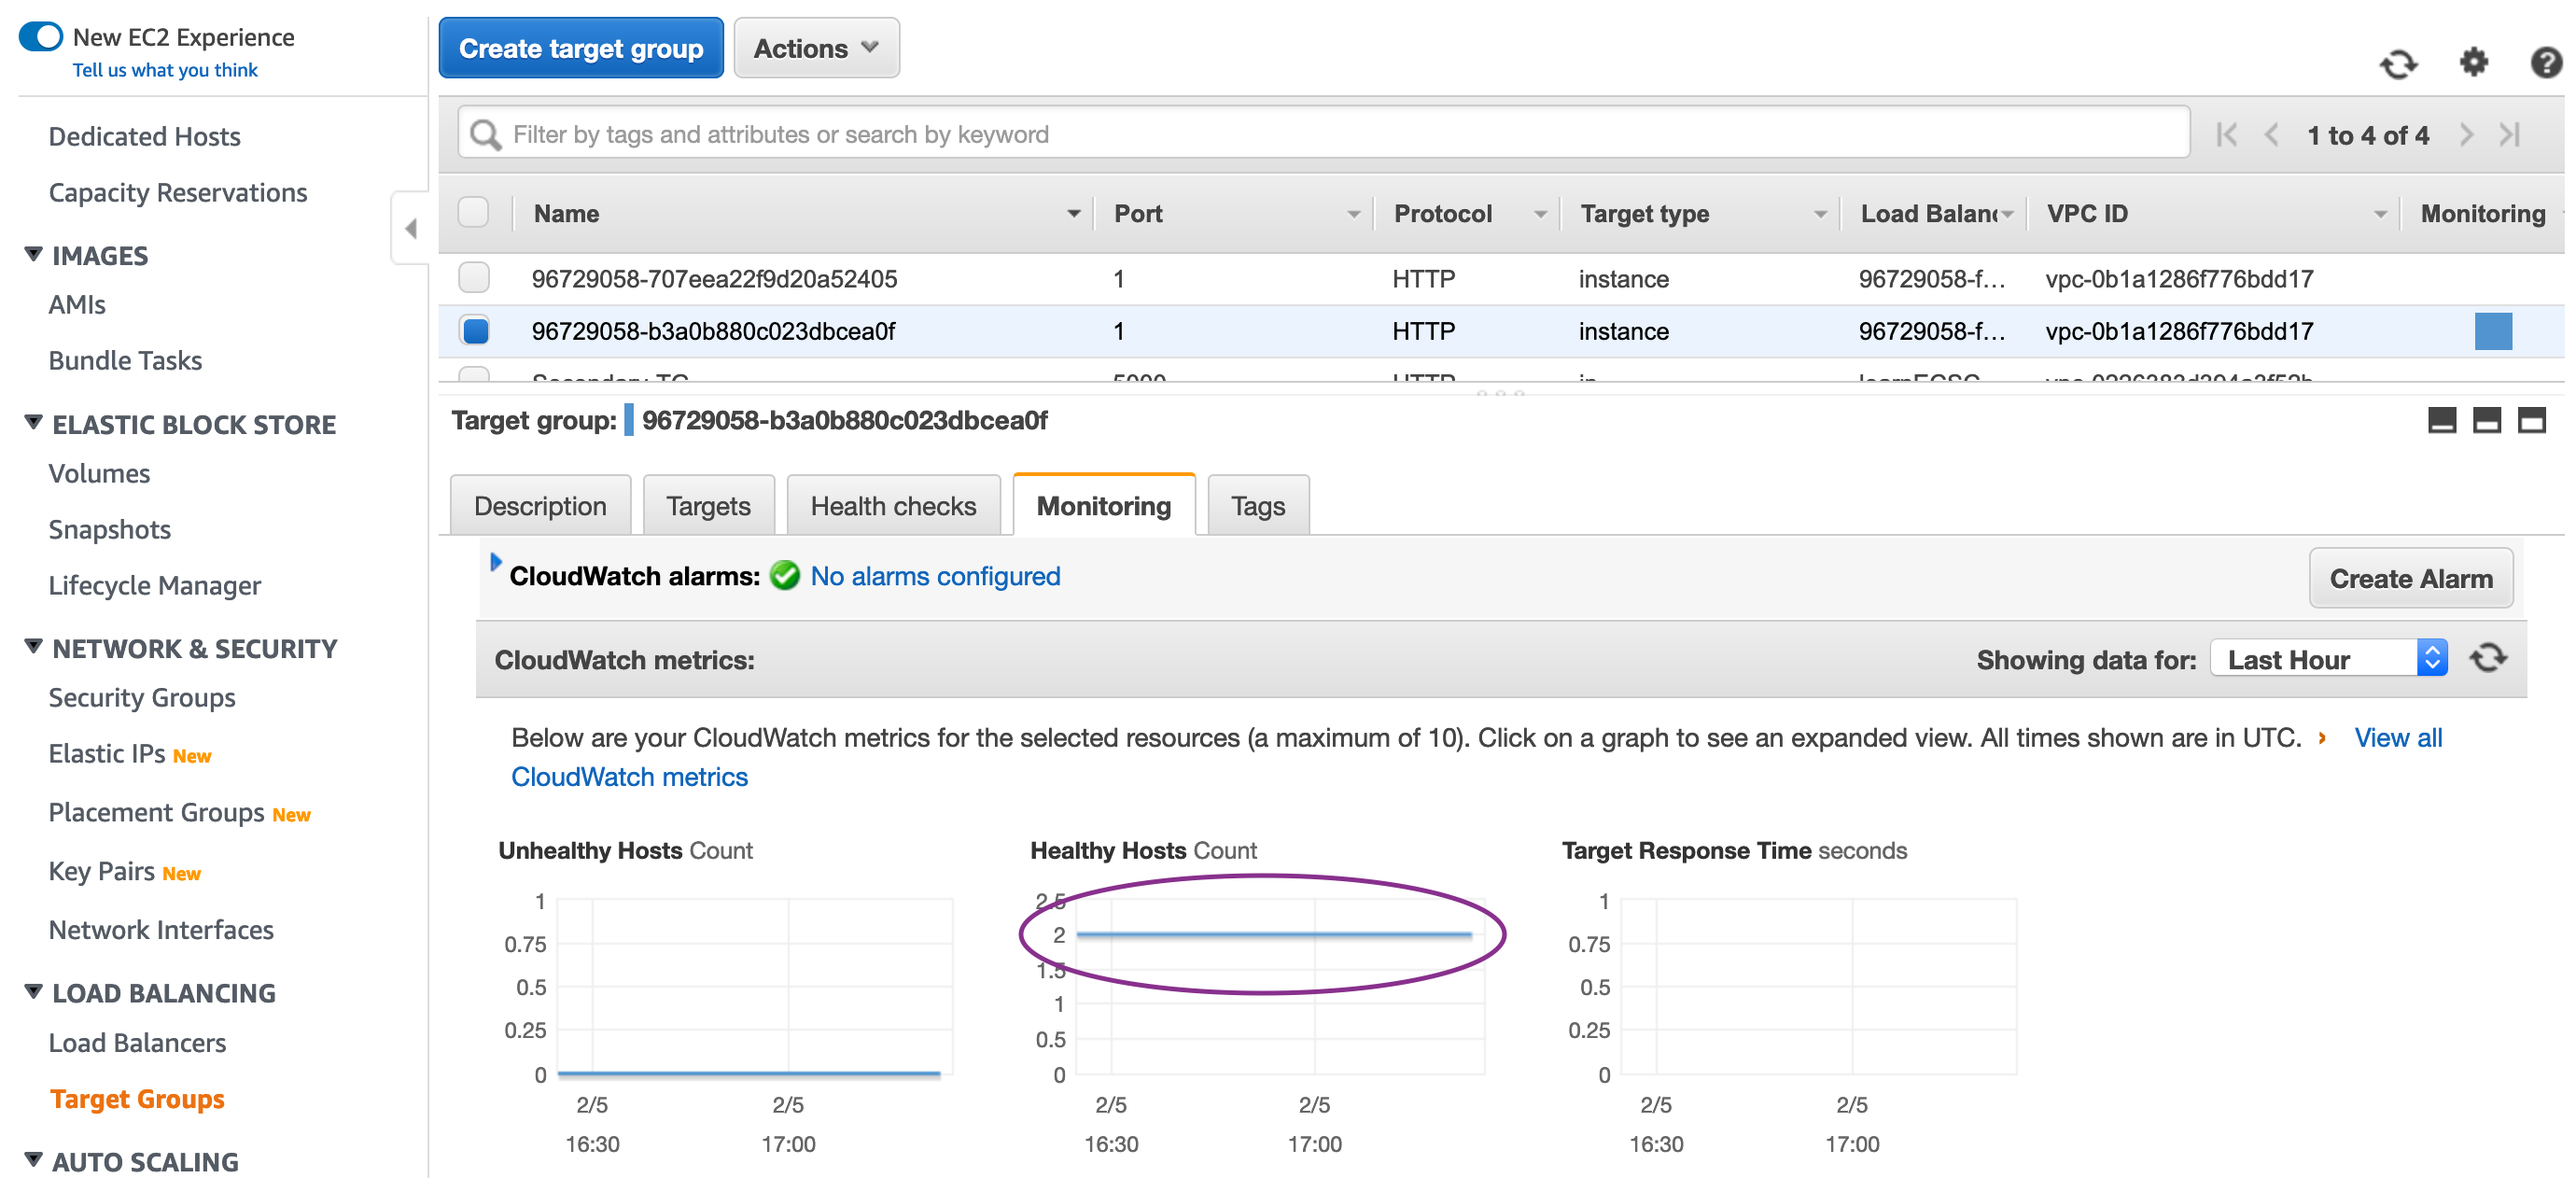Set details pane to split half view

[x=2486, y=420]
